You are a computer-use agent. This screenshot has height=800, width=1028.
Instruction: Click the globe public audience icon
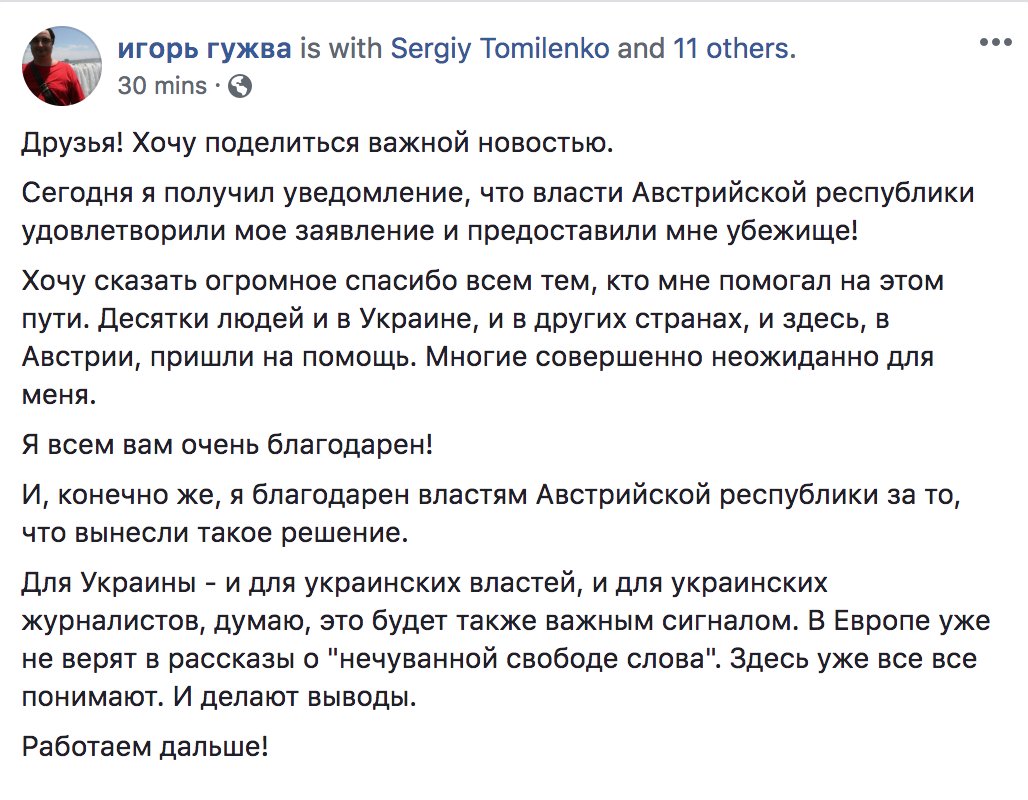click(240, 87)
